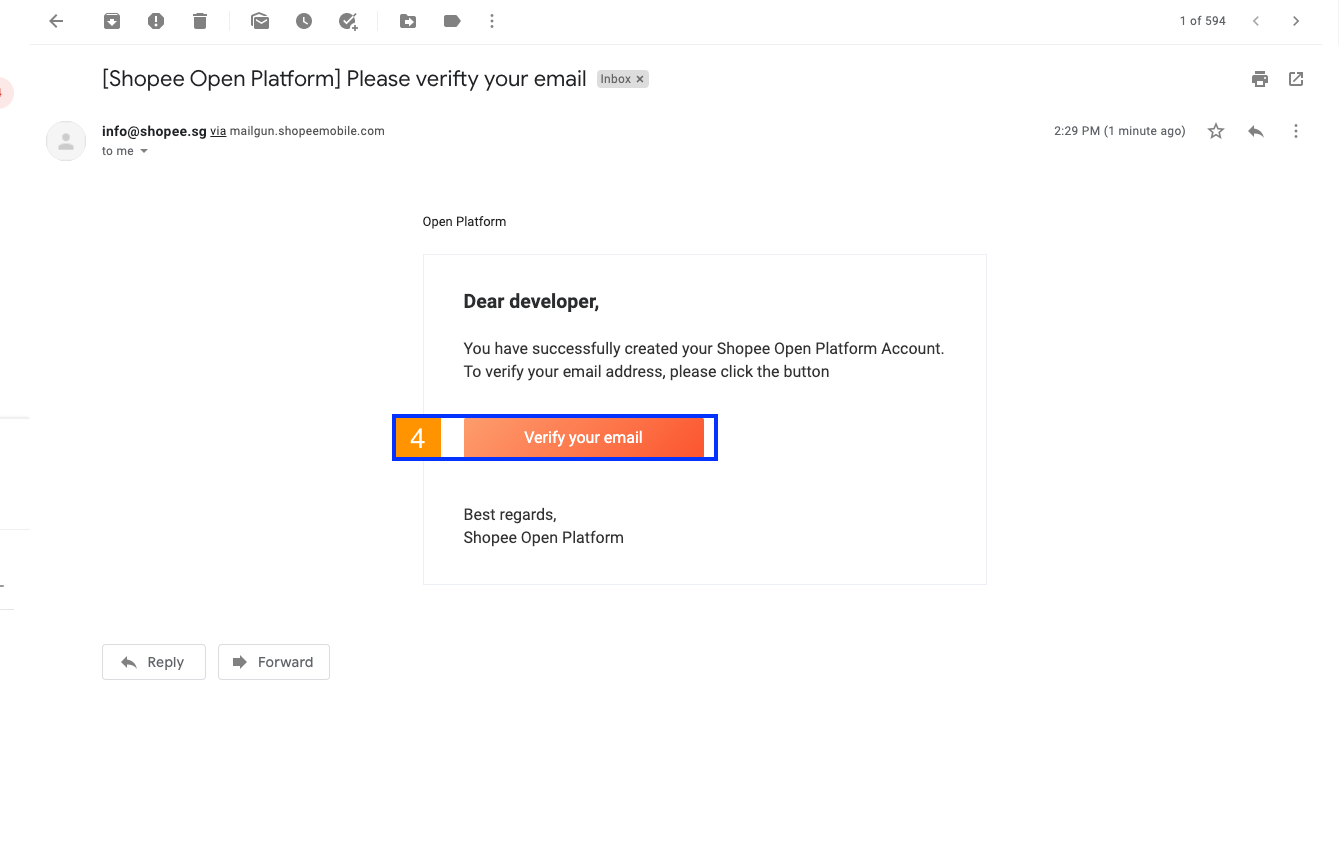1343x852 pixels.
Task: Star this message from info@shopee.sg
Action: tap(1216, 131)
